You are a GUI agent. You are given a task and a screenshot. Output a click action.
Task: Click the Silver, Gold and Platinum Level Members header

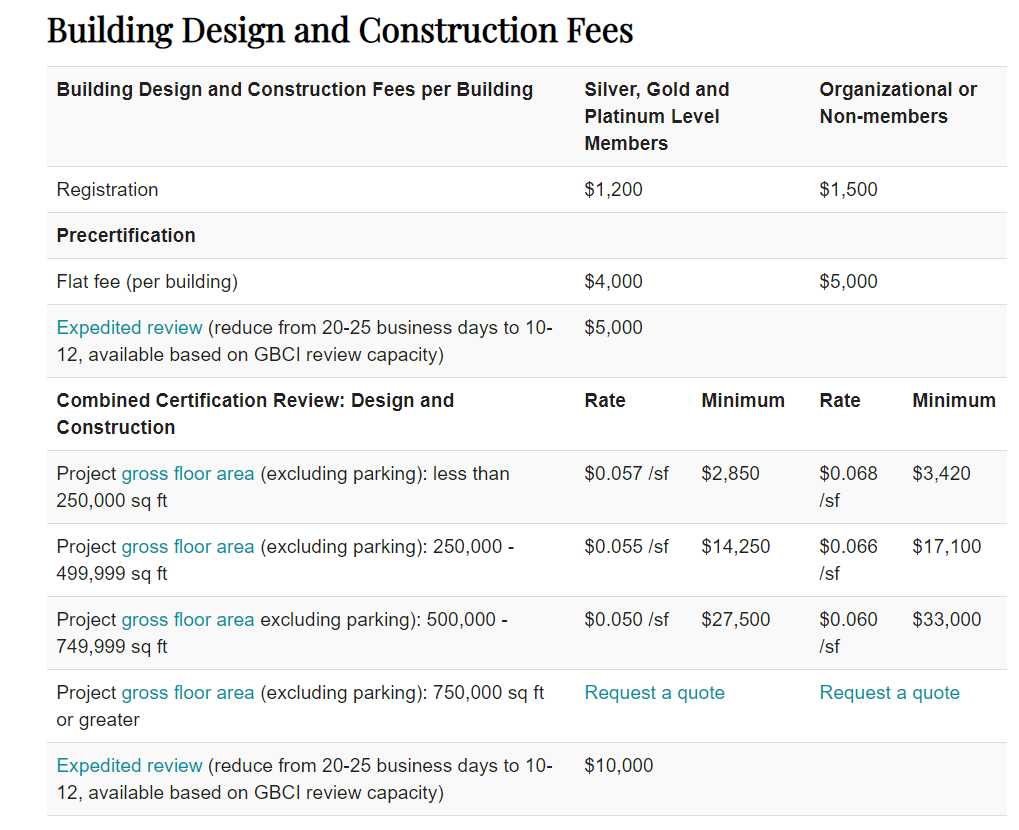(656, 116)
